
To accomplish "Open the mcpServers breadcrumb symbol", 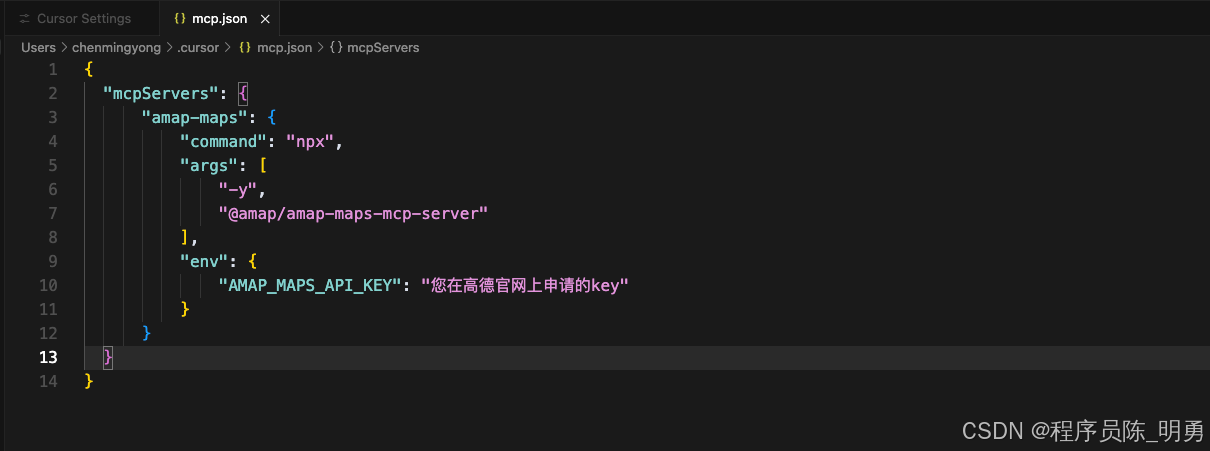I will pyautogui.click(x=383, y=47).
